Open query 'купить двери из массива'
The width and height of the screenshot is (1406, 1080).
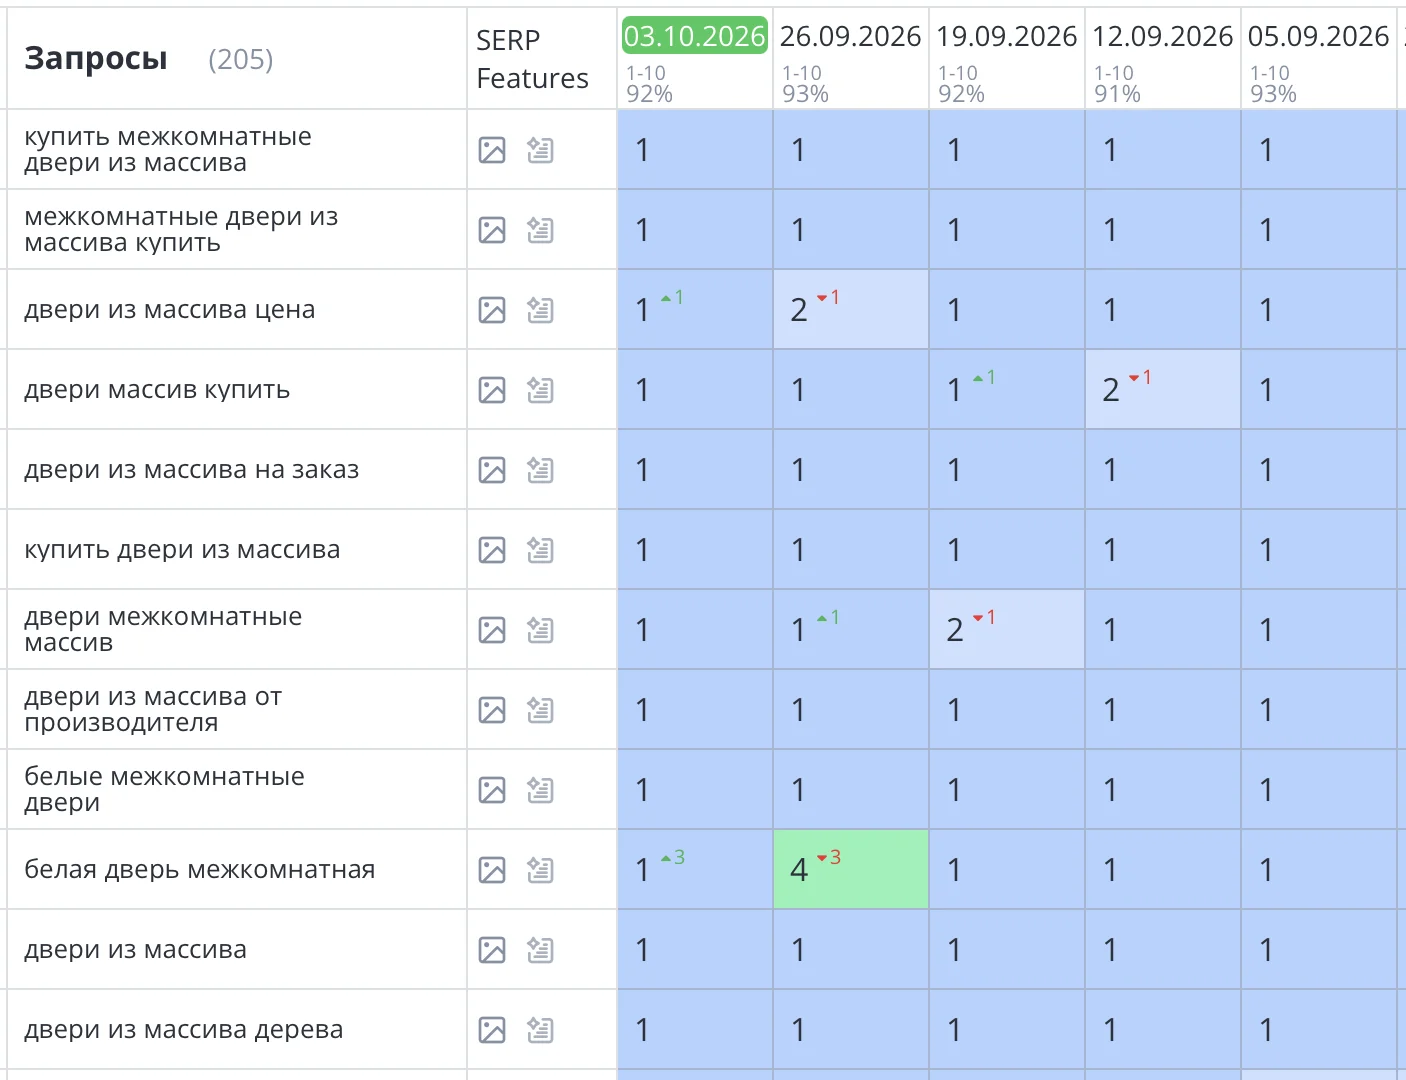pos(182,550)
